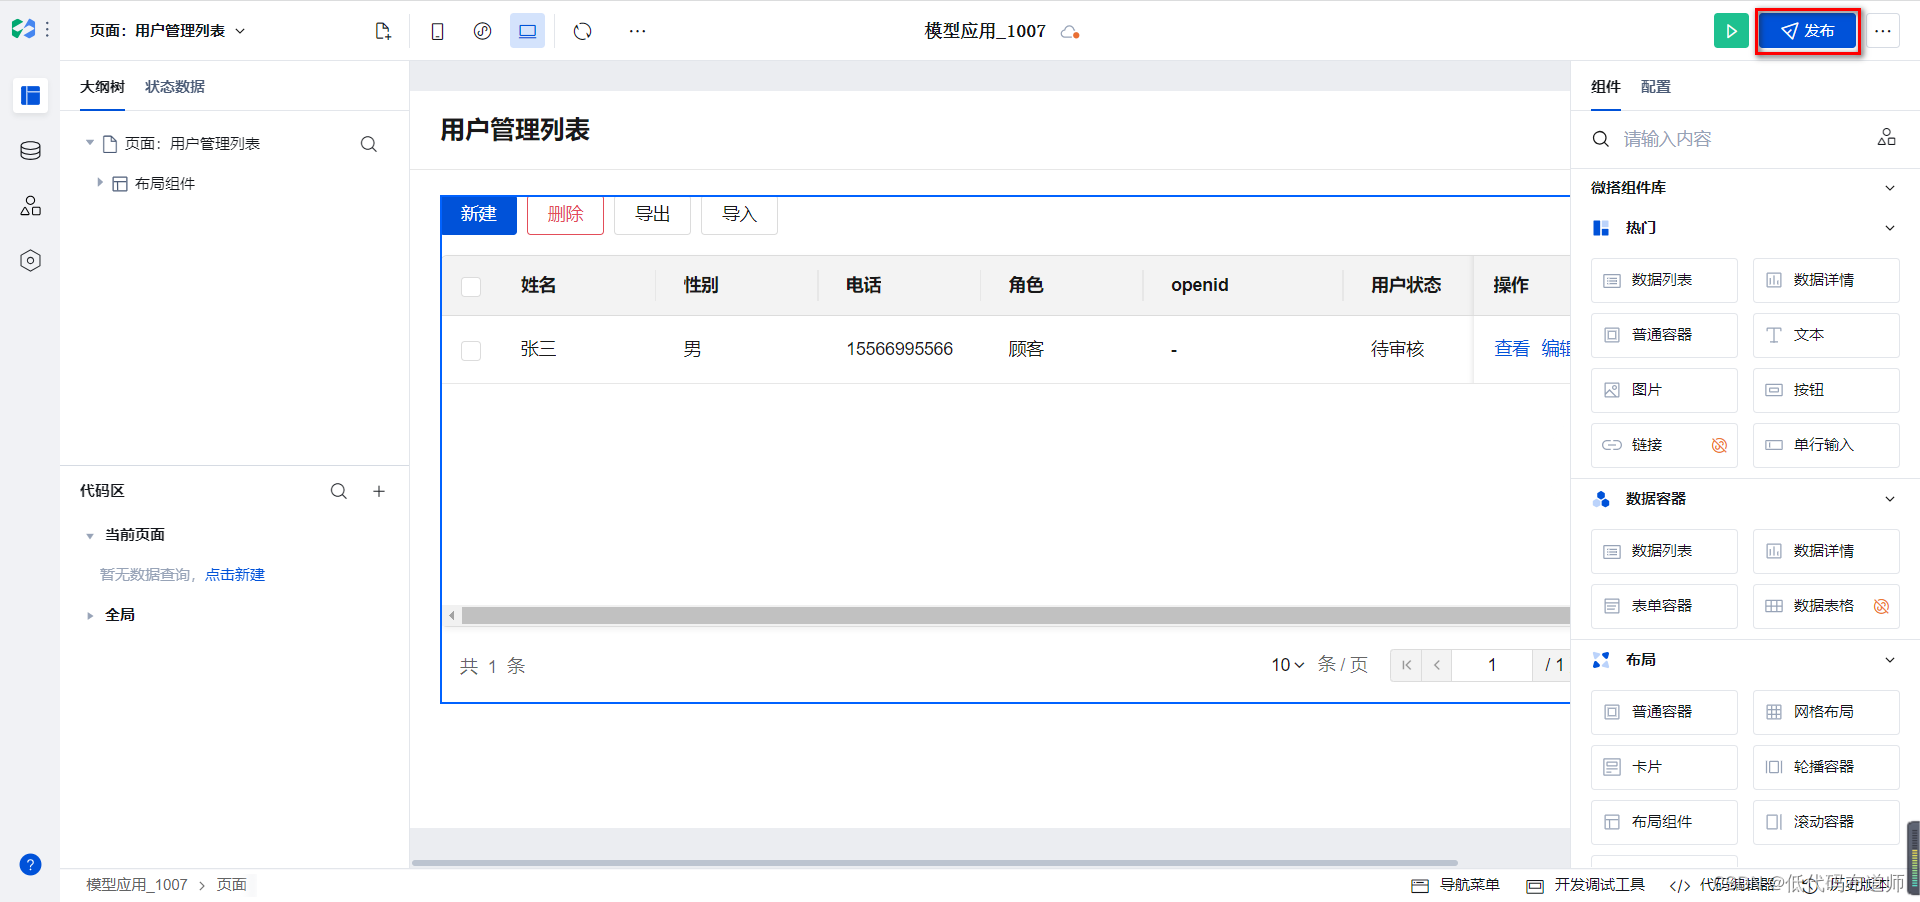Image resolution: width=1920 pixels, height=902 pixels.
Task: Click the 导入 import button
Action: [739, 214]
